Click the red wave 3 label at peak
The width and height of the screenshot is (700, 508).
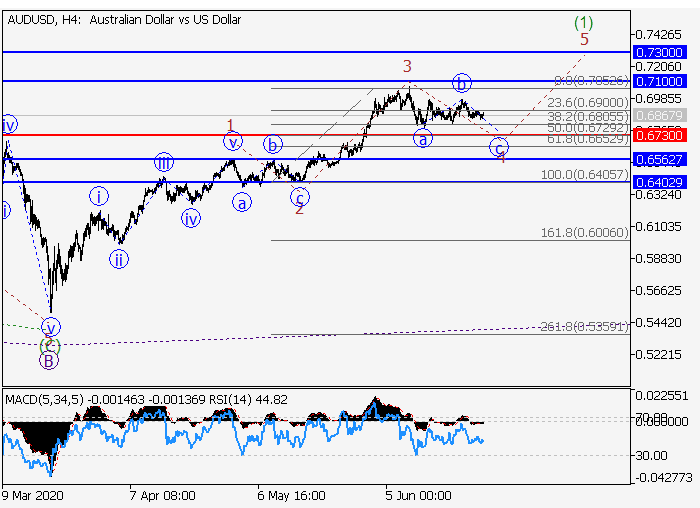[407, 66]
